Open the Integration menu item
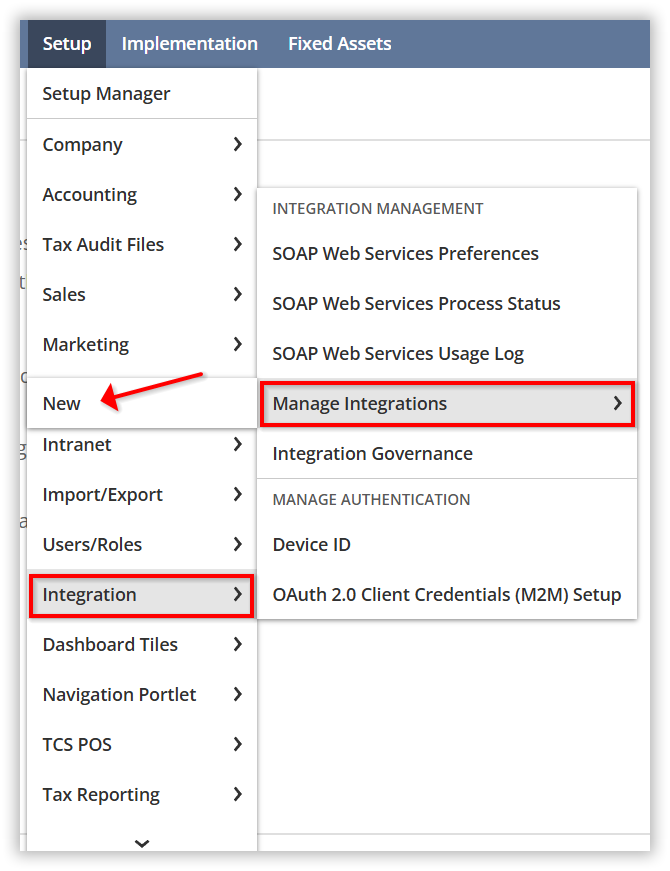 tap(142, 595)
